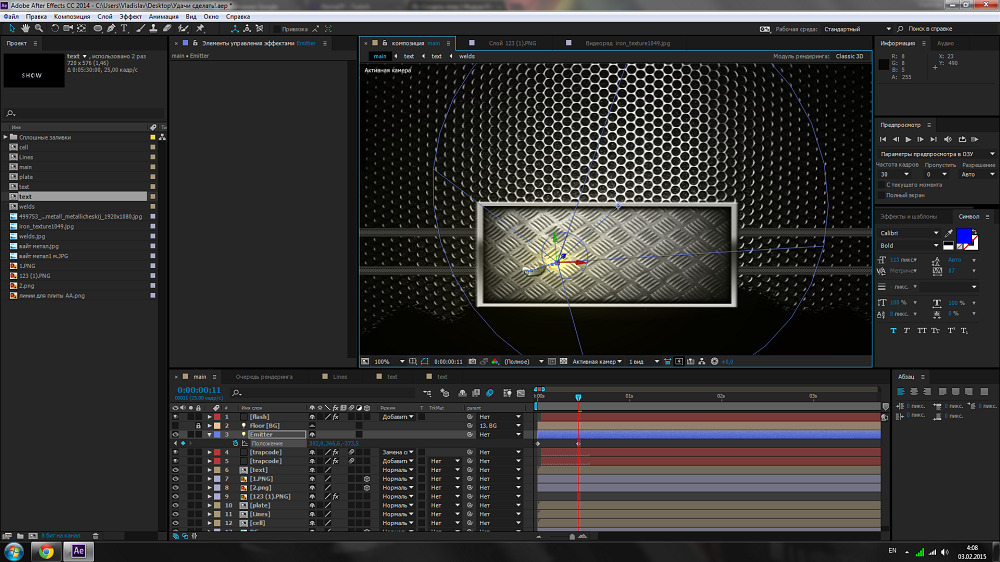Click stopwatch for Положение property
1000x562 pixels.
235,443
